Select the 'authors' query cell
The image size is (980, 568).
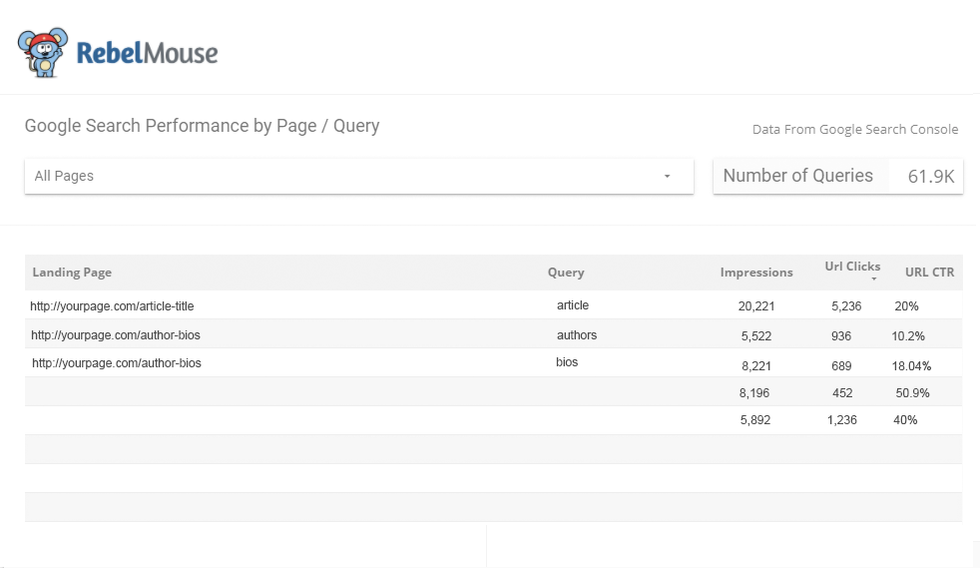pyautogui.click(x=577, y=335)
